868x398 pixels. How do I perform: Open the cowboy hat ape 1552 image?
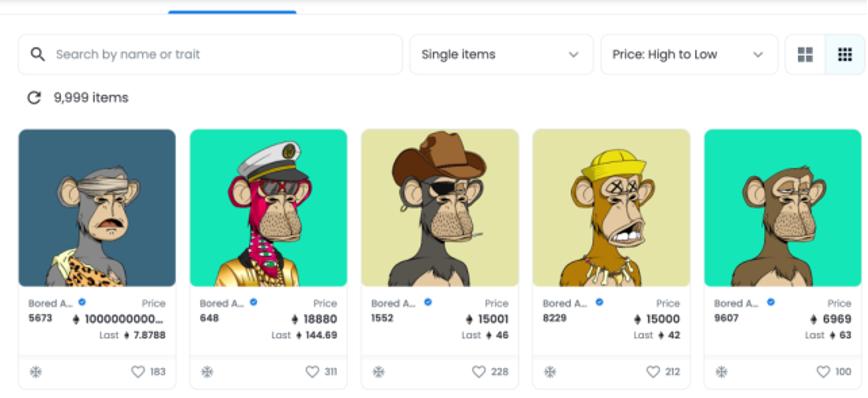click(440, 208)
